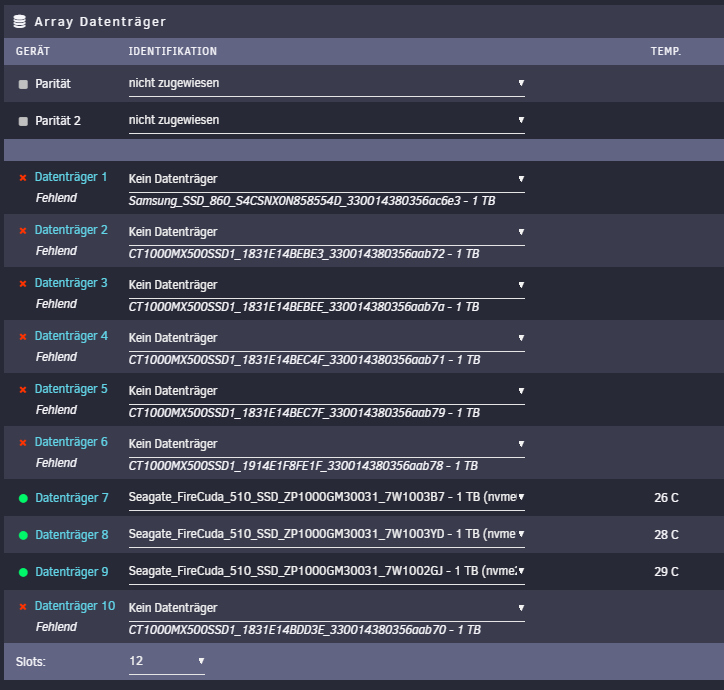
Task: Open the Datenträger 7 Seagate FireCuda dropdown
Action: point(326,497)
